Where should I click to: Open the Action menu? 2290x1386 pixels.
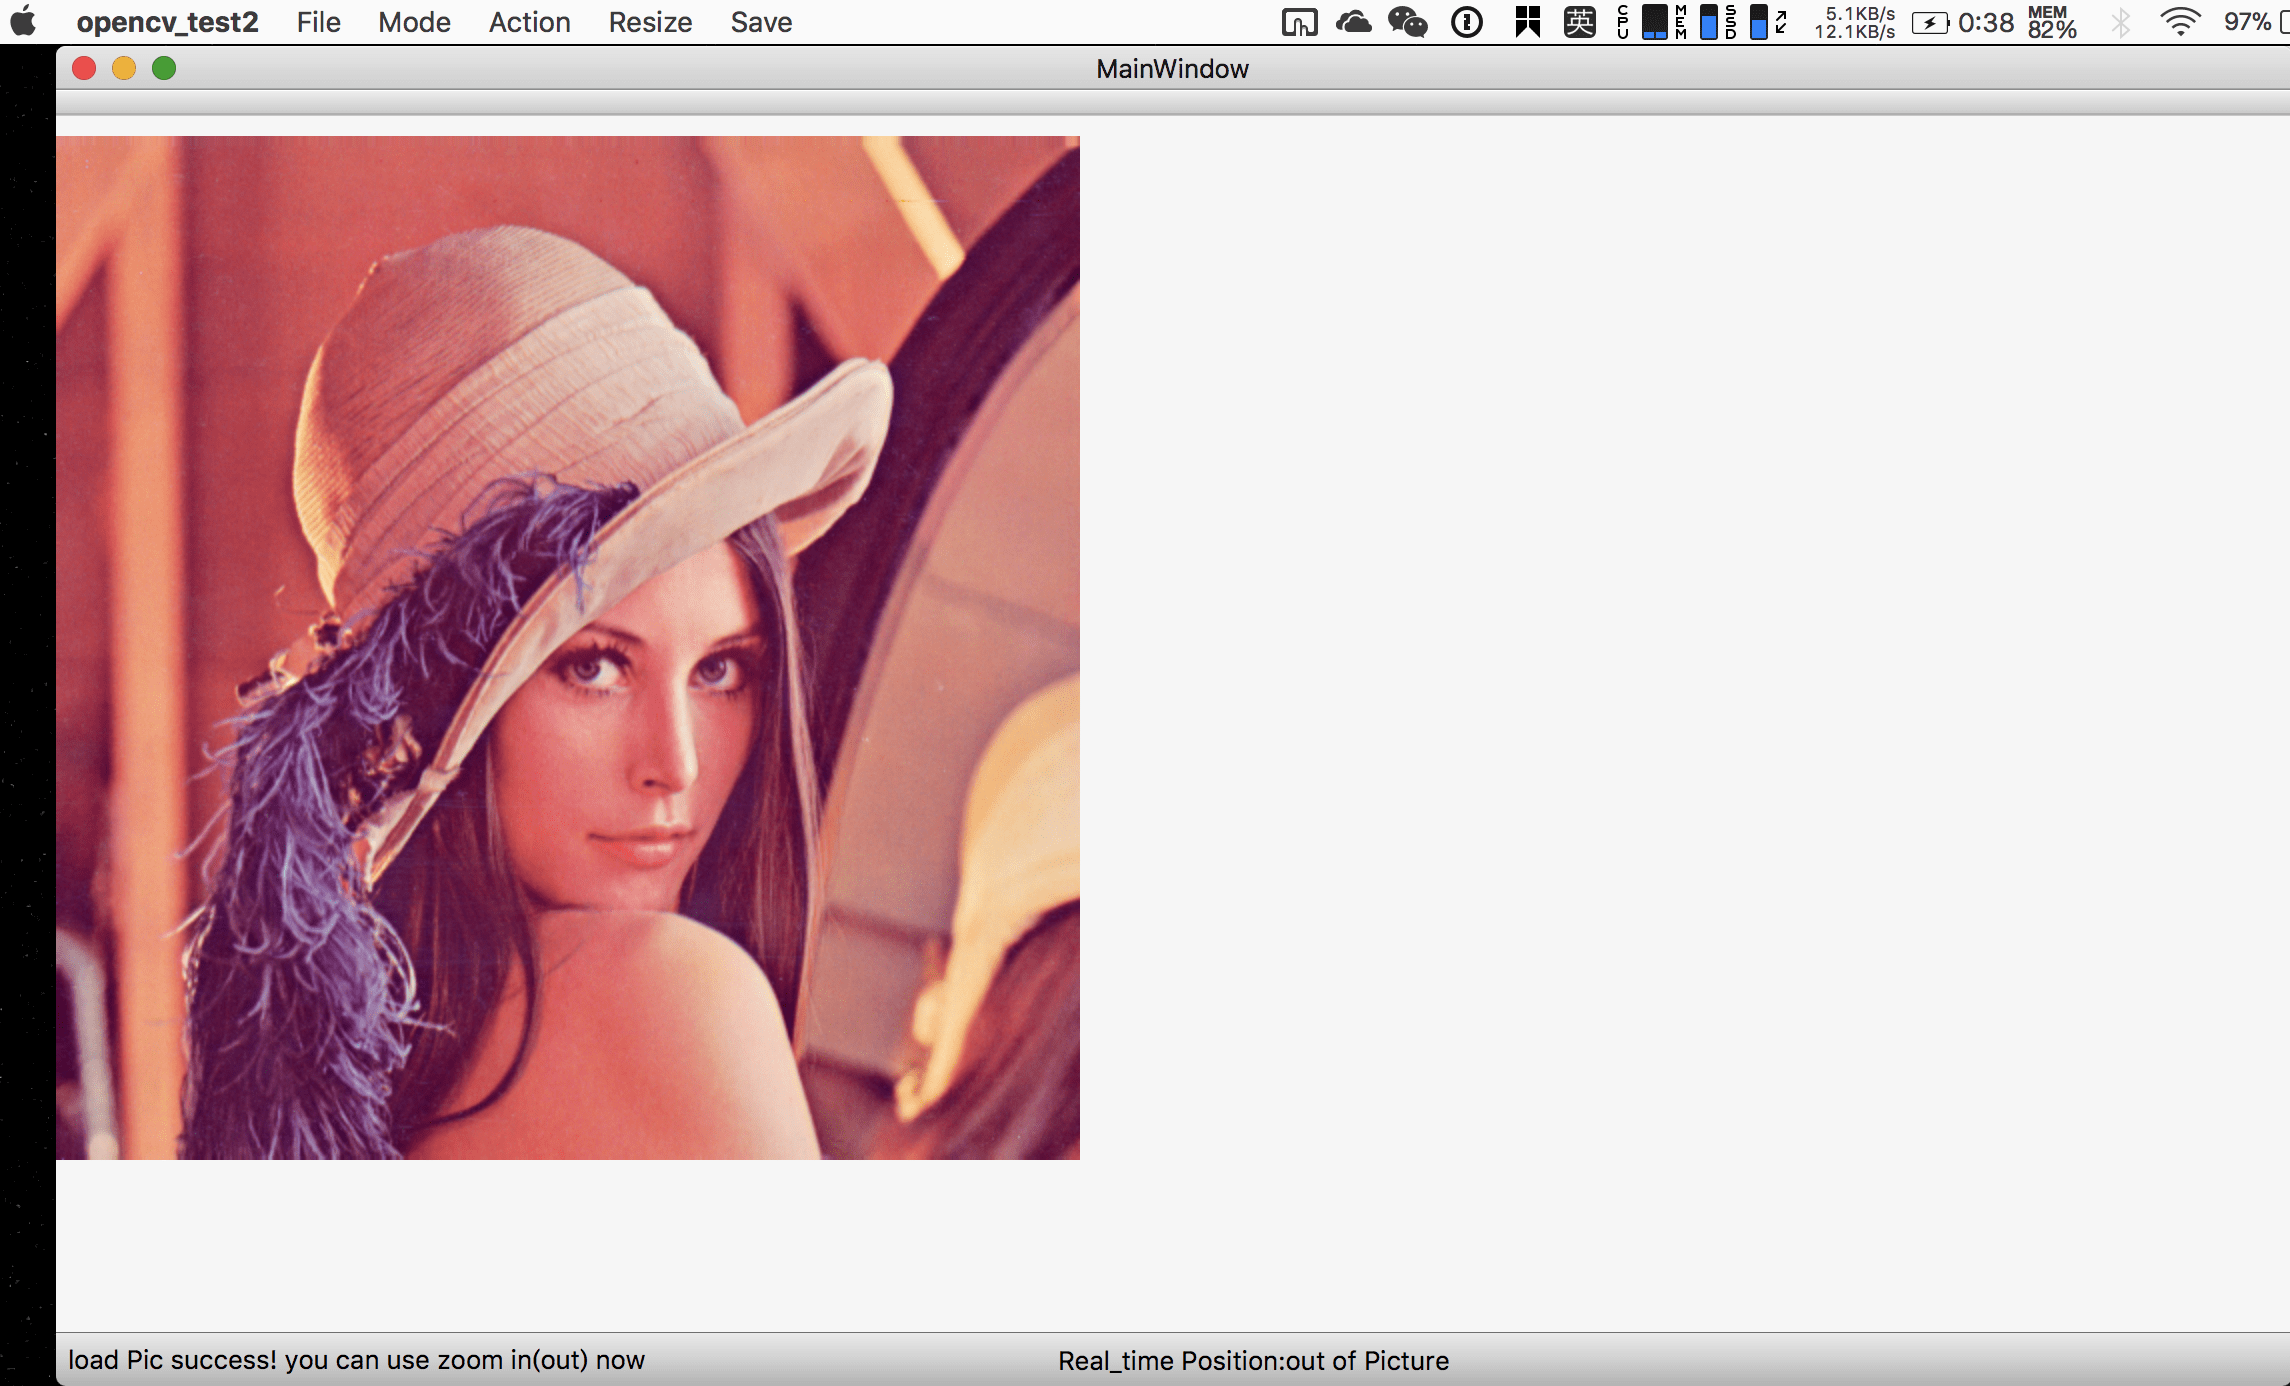(x=529, y=22)
